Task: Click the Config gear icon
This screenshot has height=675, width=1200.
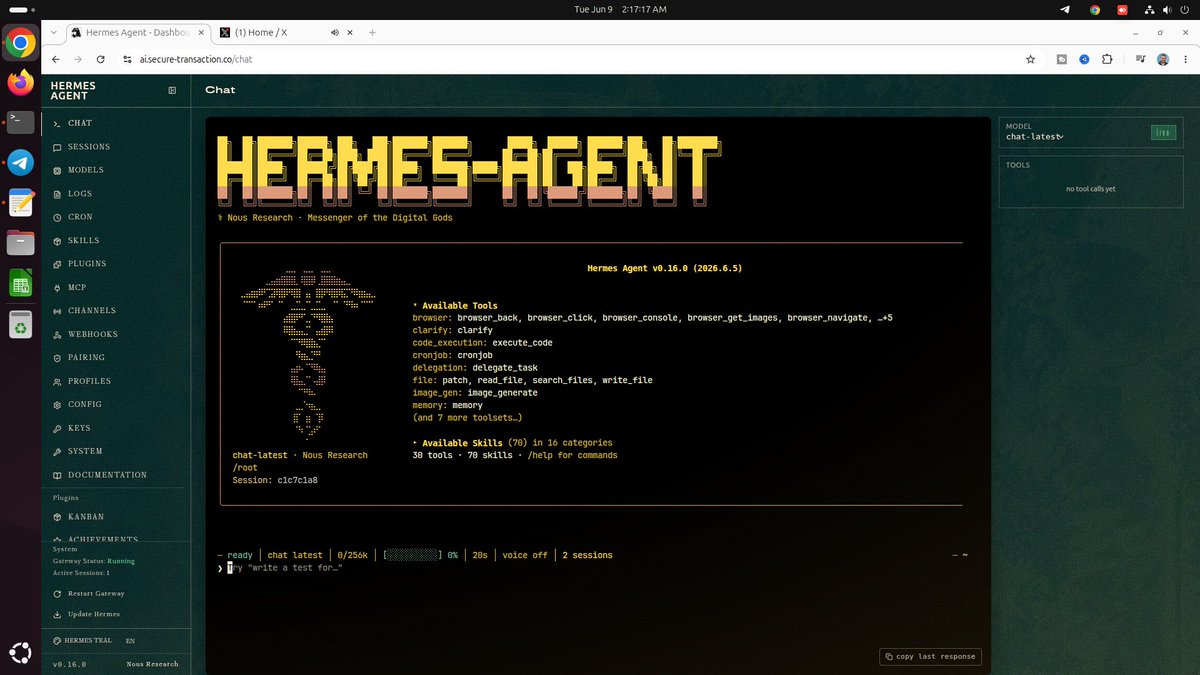Action: (57, 405)
